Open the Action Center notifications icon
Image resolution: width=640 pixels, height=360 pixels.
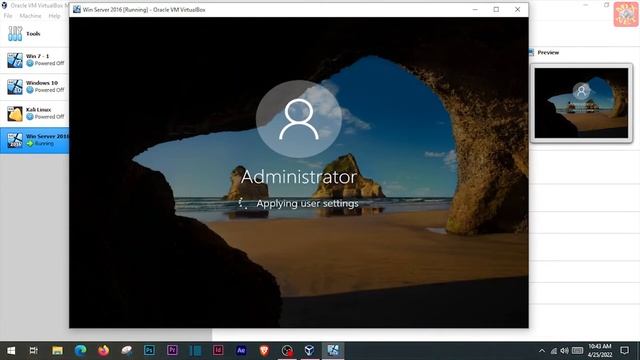click(x=624, y=351)
